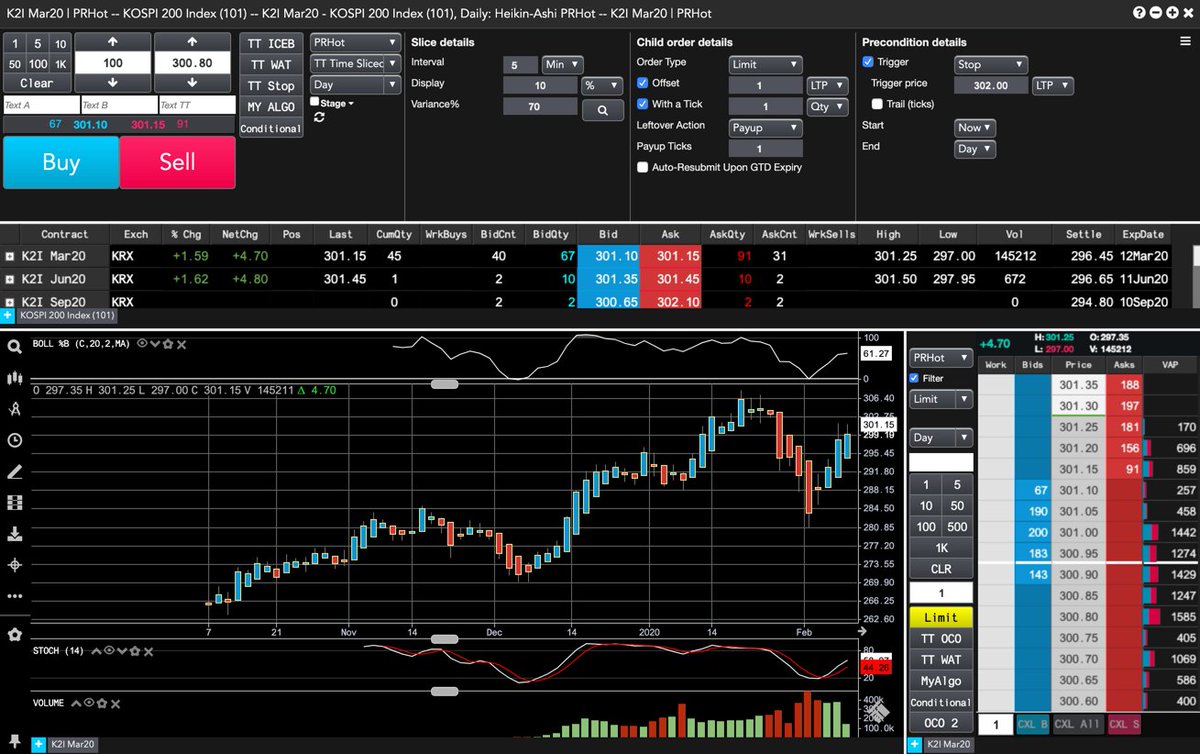Toggle the crosshair cursor tool
This screenshot has height=754, width=1200.
pos(14,565)
